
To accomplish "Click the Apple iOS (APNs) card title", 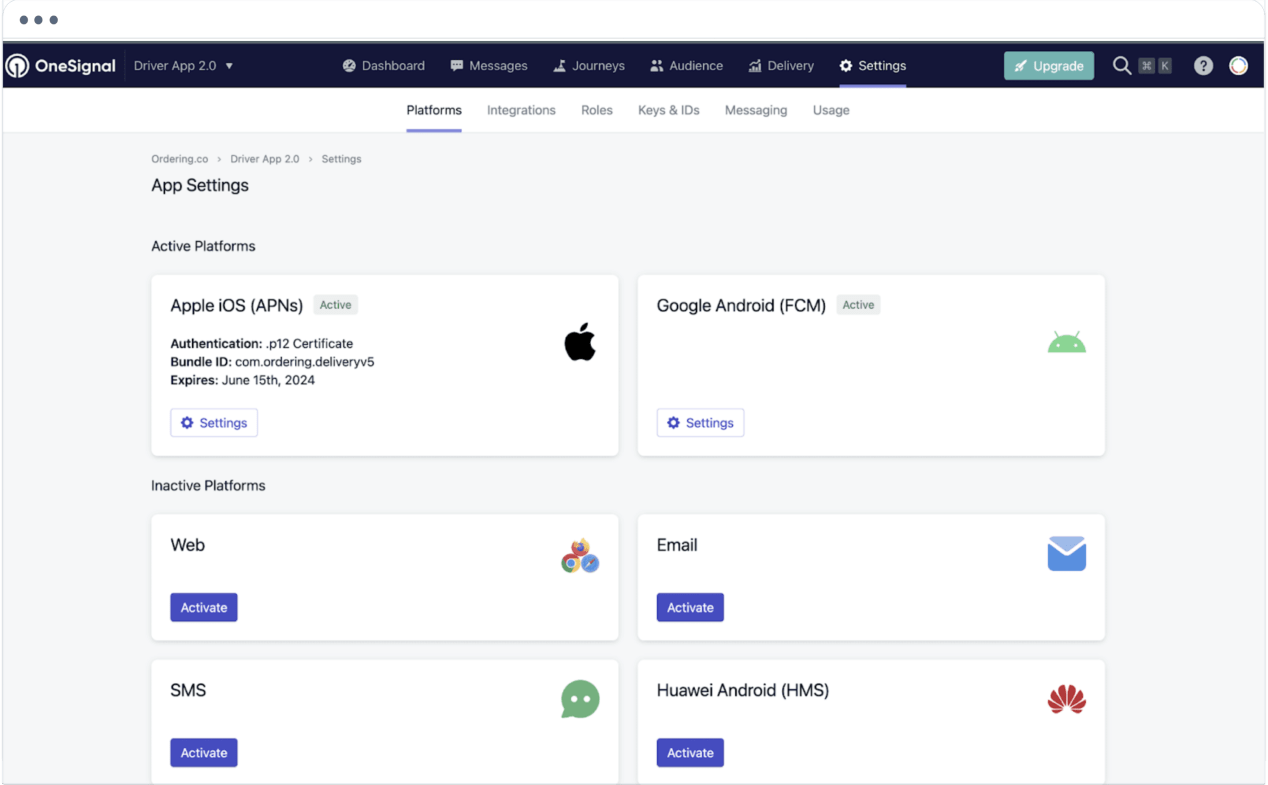I will [237, 306].
